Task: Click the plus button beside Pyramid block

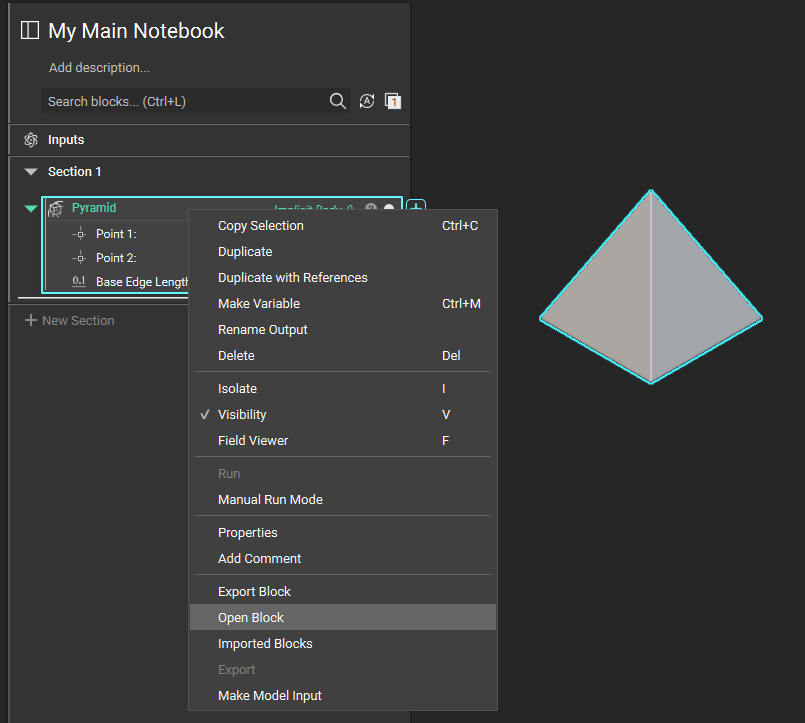Action: pyautogui.click(x=416, y=206)
